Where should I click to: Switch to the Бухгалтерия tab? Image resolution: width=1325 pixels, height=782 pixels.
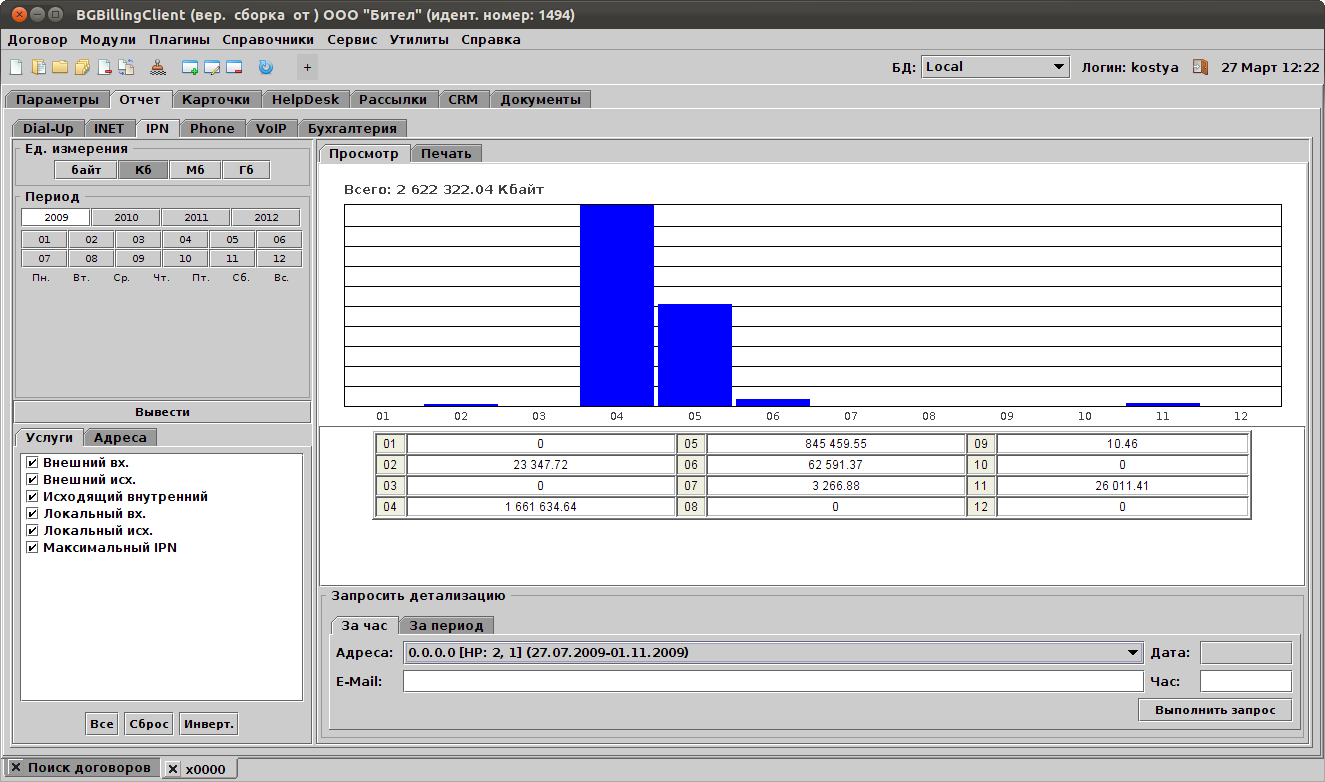(x=353, y=128)
